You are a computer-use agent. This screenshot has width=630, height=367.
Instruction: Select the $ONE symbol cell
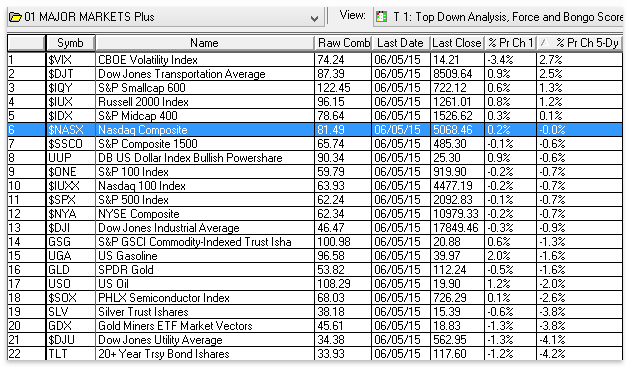click(71, 172)
